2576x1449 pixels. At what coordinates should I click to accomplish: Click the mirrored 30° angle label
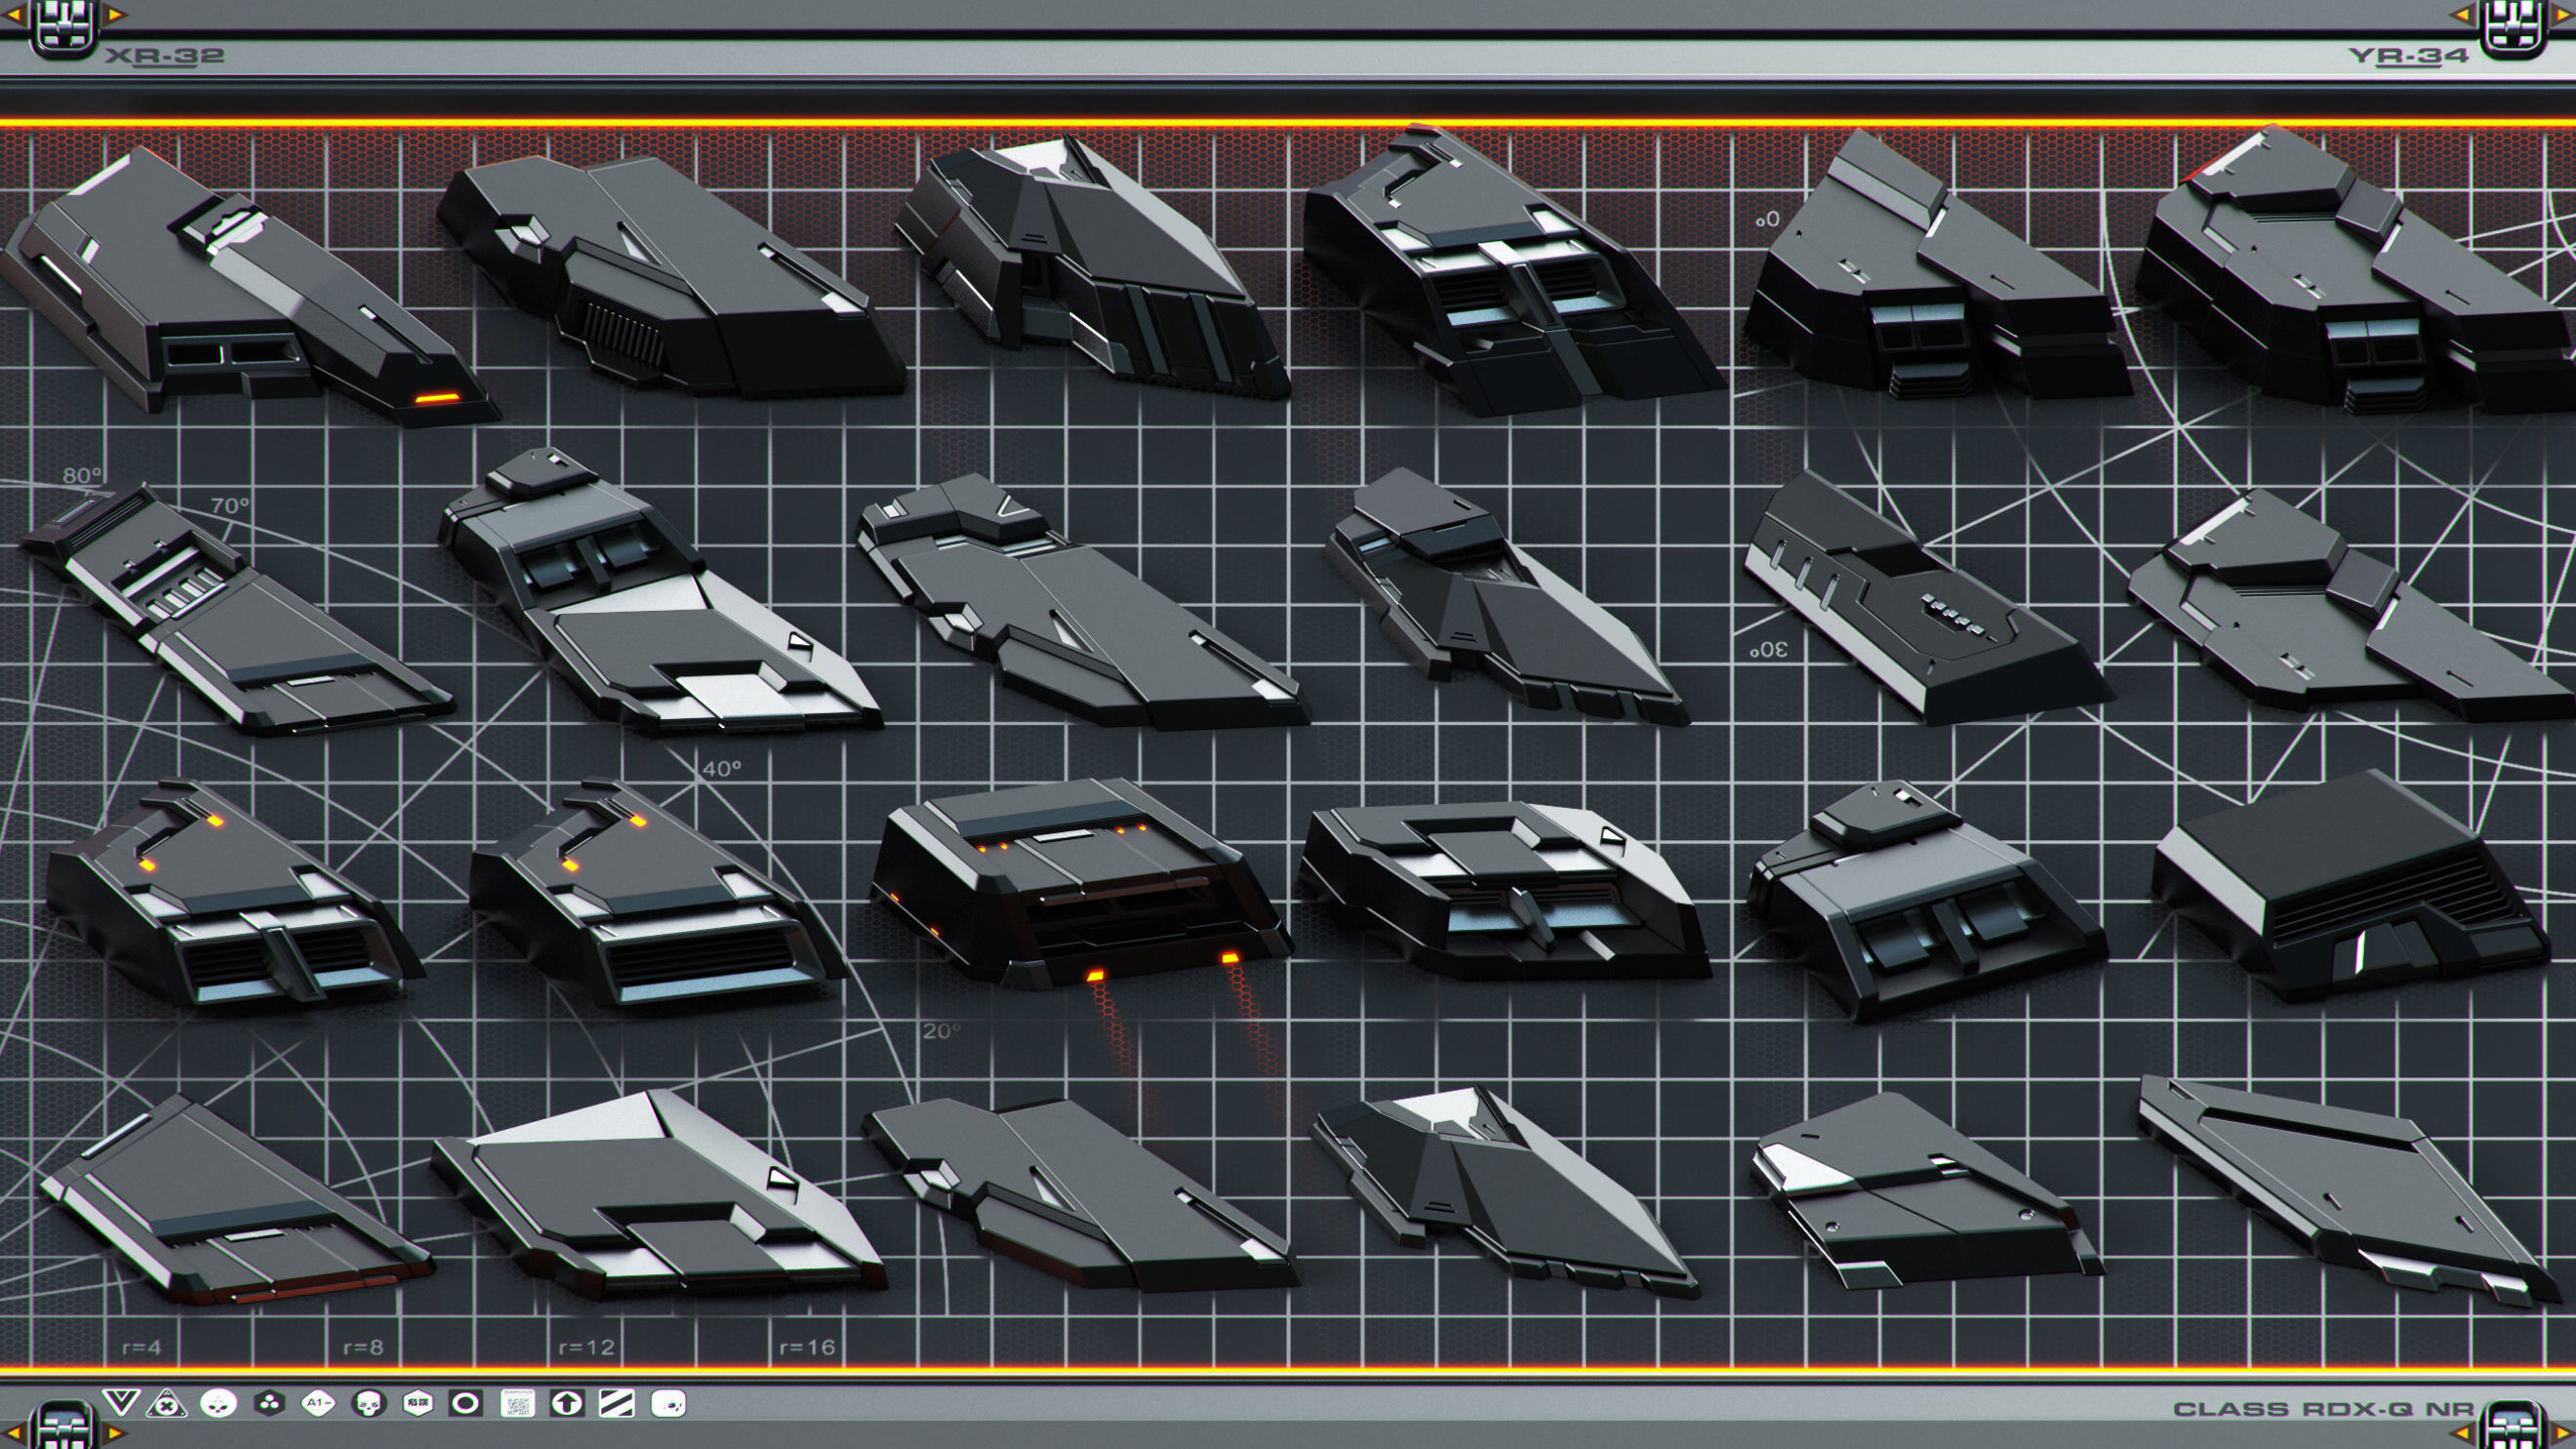[1768, 650]
